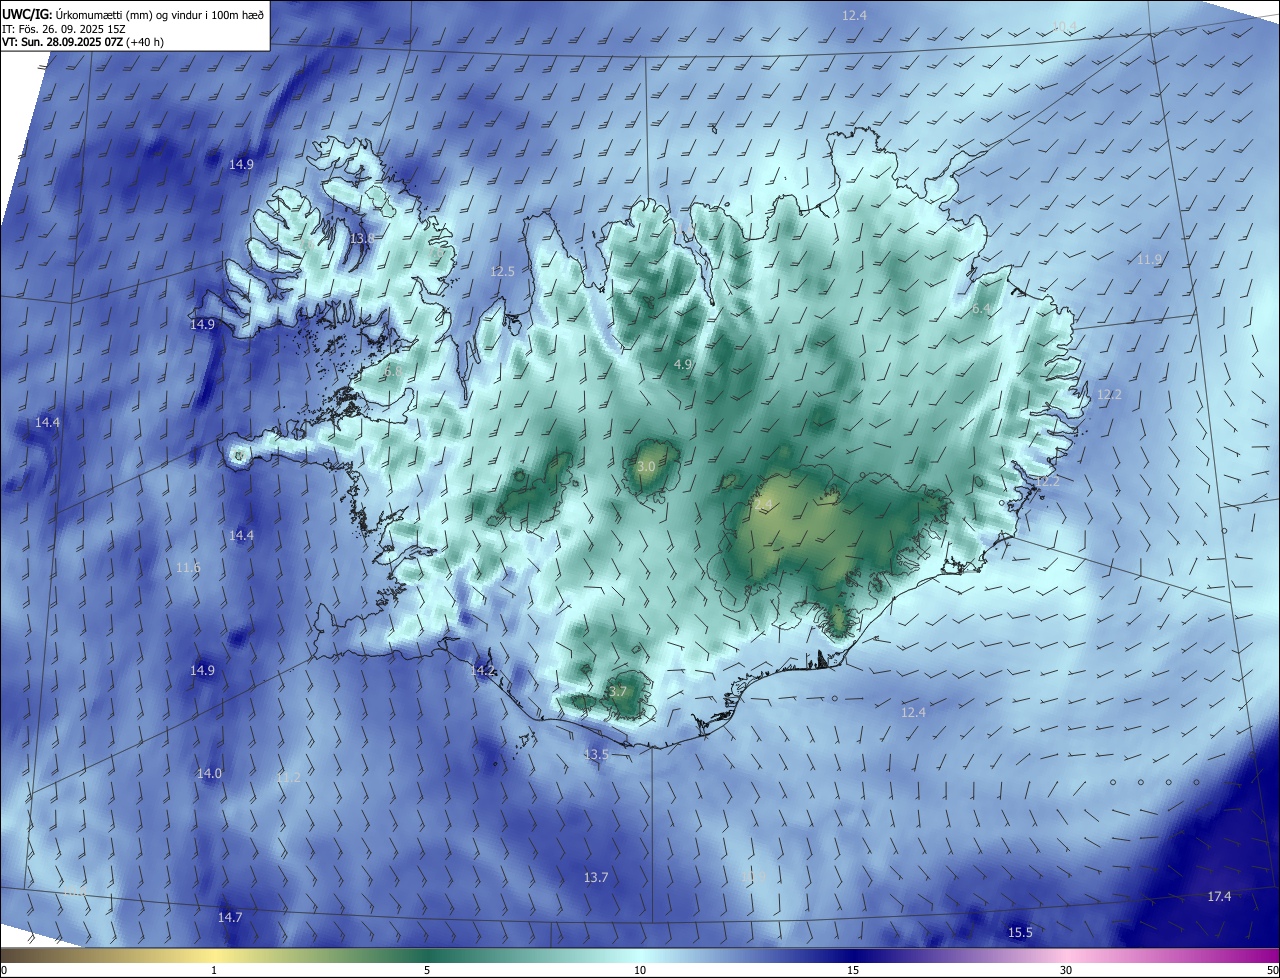Click the 11.2 value label

click(x=288, y=777)
